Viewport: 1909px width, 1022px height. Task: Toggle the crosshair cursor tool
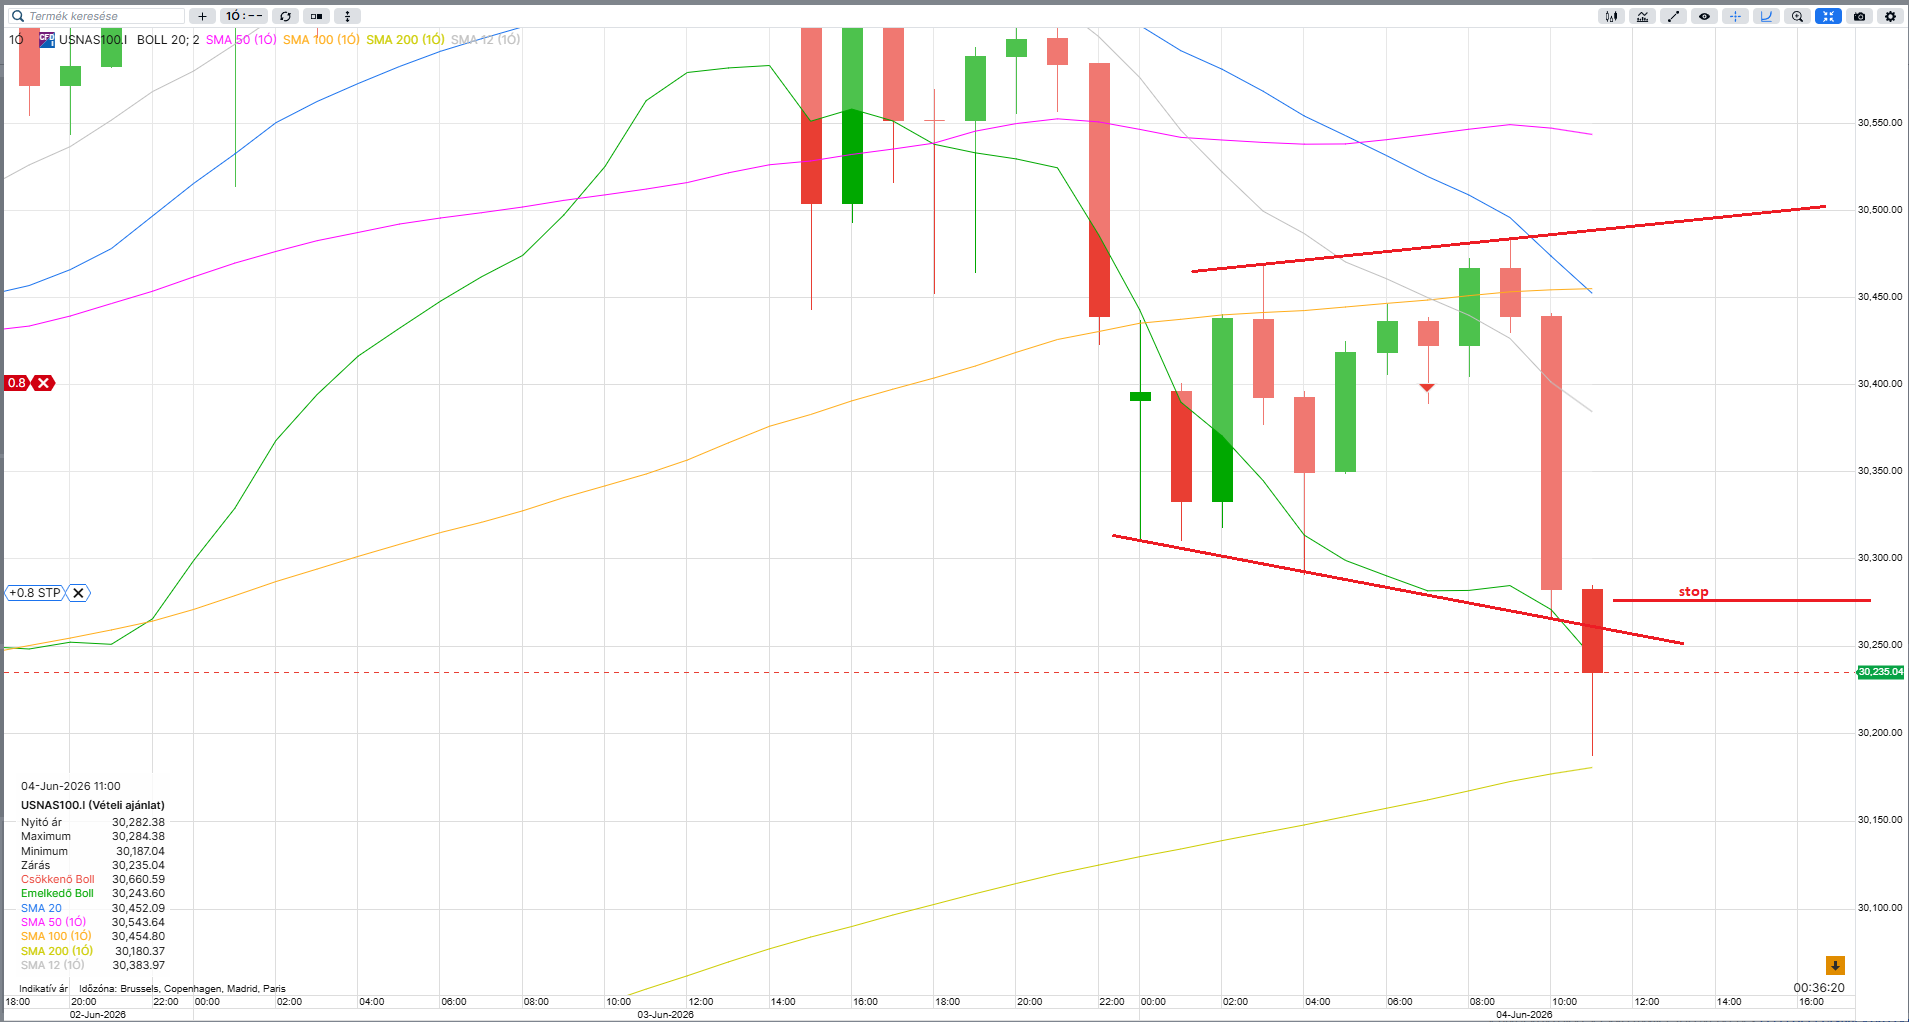click(x=1735, y=16)
